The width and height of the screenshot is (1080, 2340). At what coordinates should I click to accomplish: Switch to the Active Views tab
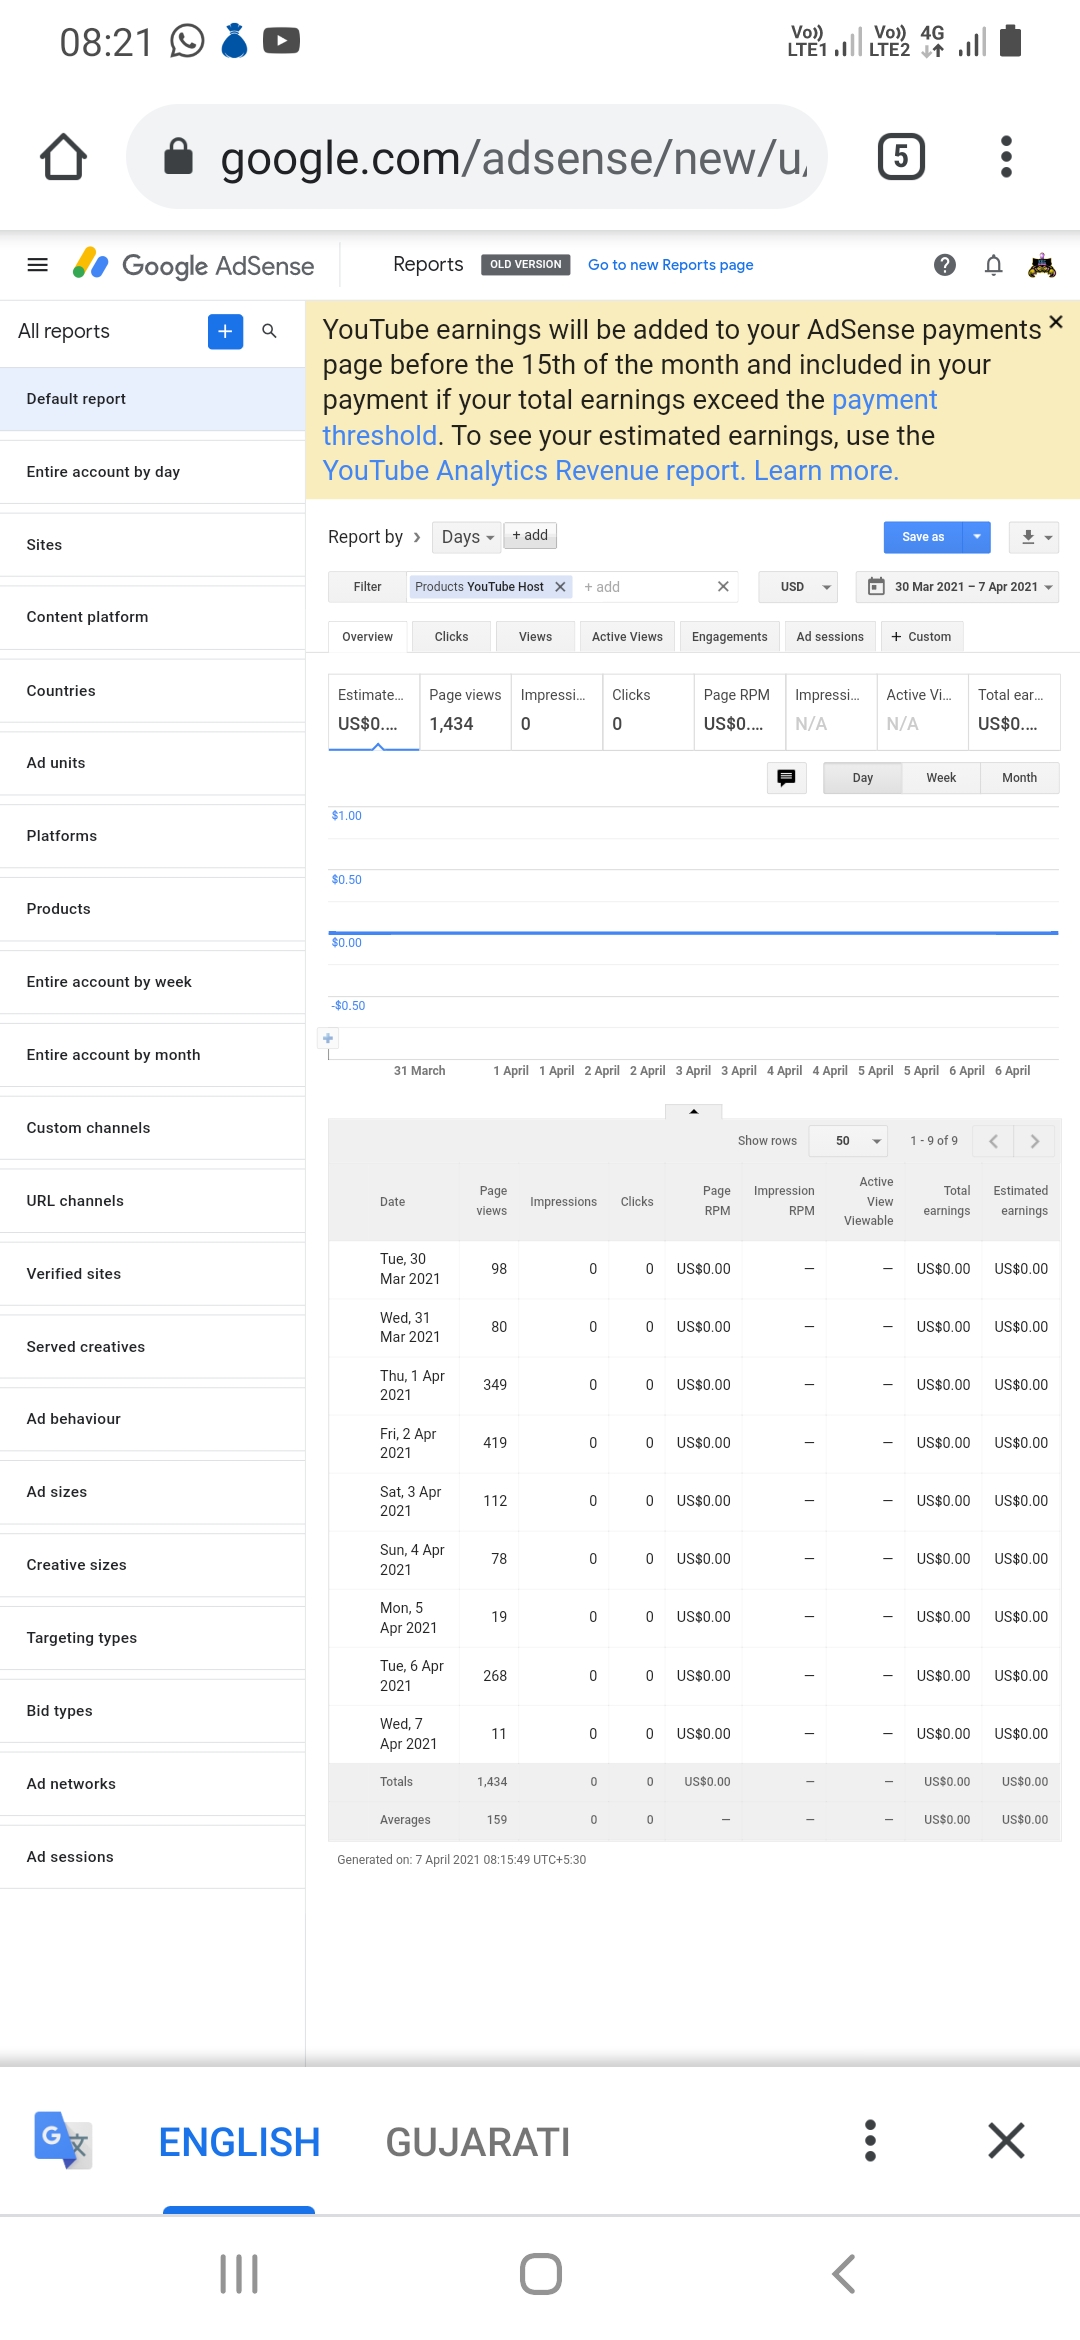point(627,637)
